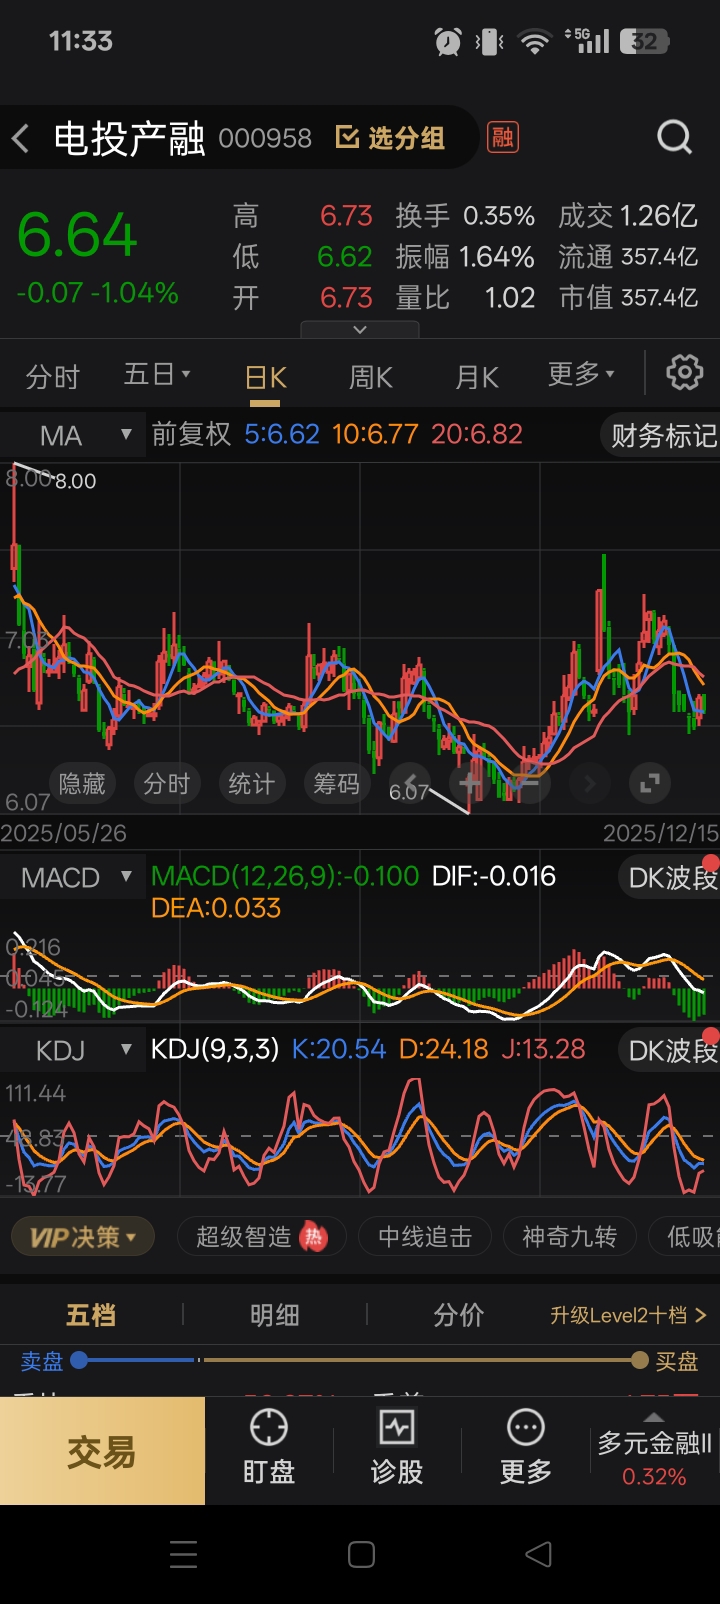Tap the current price 6.64
This screenshot has height=1604, width=720.
click(x=77, y=235)
